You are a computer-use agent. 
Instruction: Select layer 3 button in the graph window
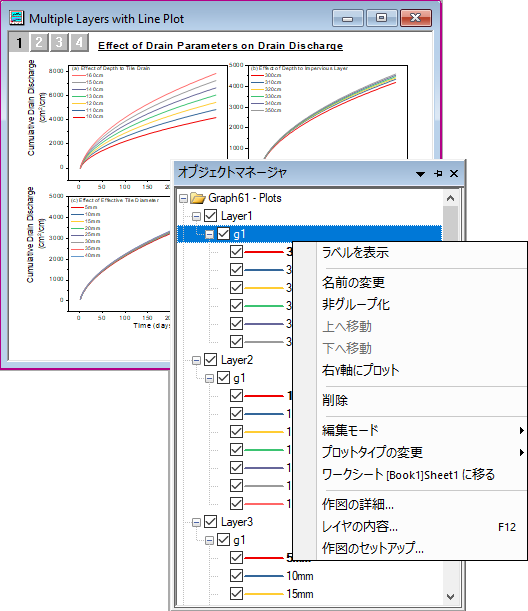[x=59, y=42]
